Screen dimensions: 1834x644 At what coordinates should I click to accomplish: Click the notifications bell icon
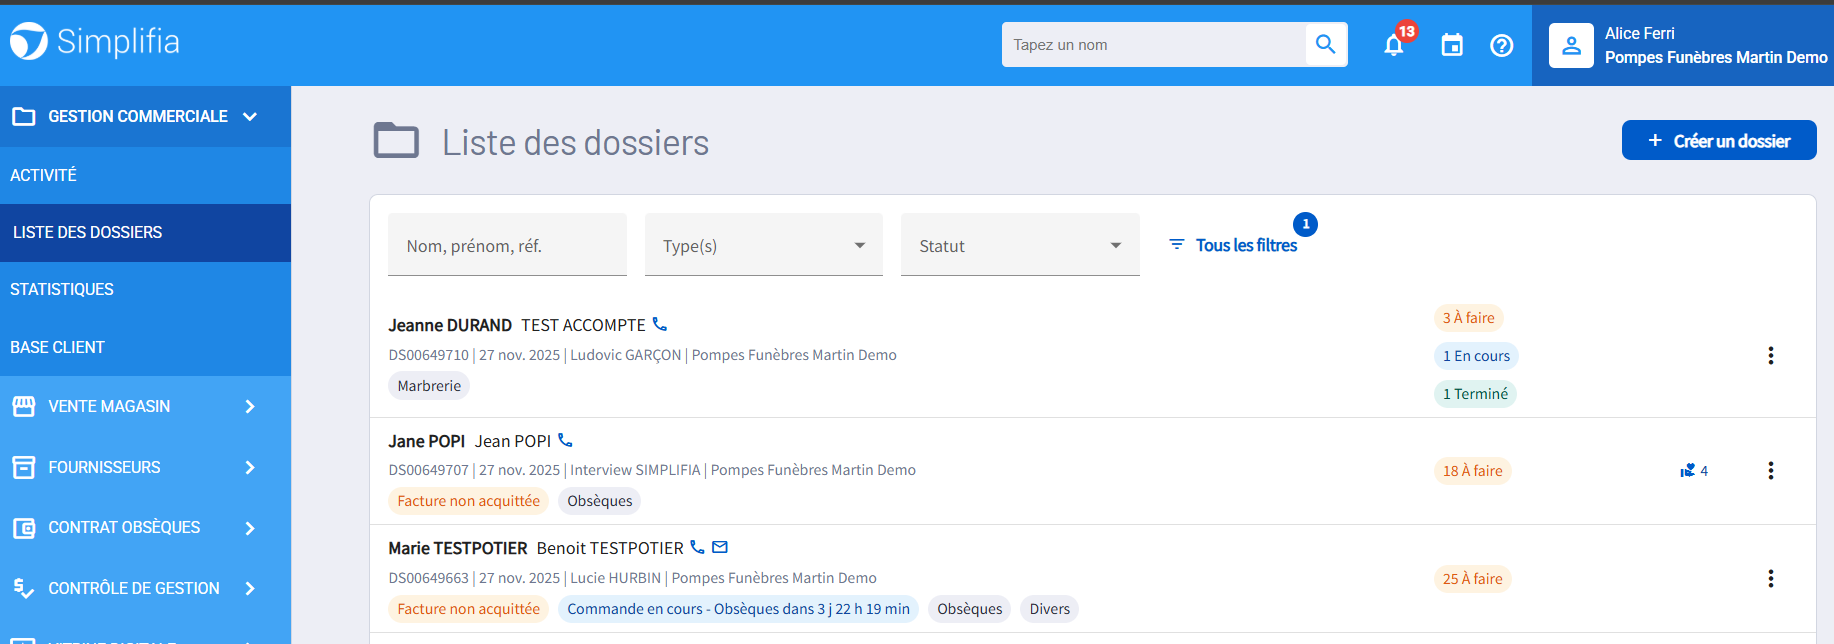pyautogui.click(x=1393, y=45)
